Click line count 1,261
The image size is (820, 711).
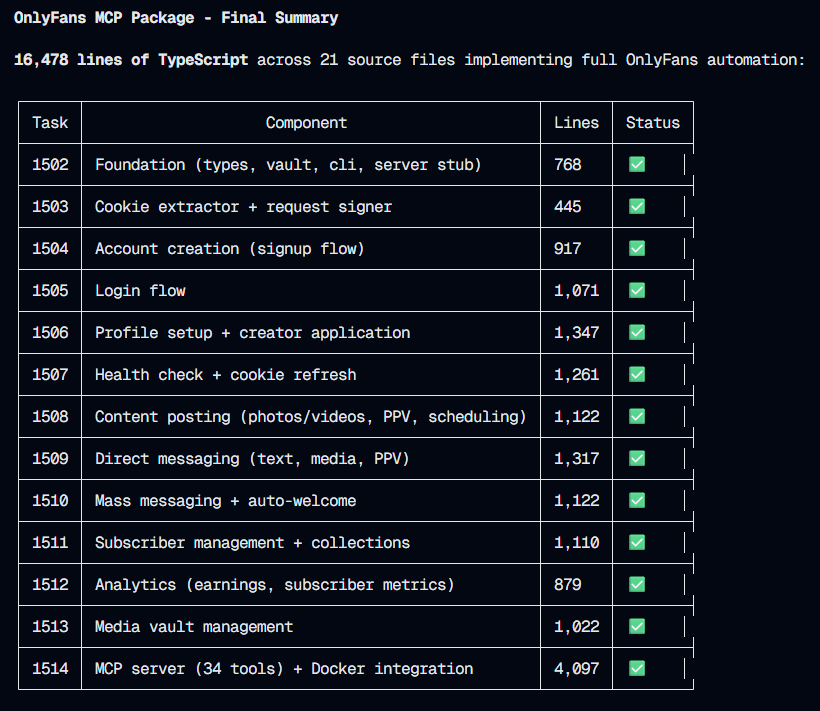pos(576,374)
